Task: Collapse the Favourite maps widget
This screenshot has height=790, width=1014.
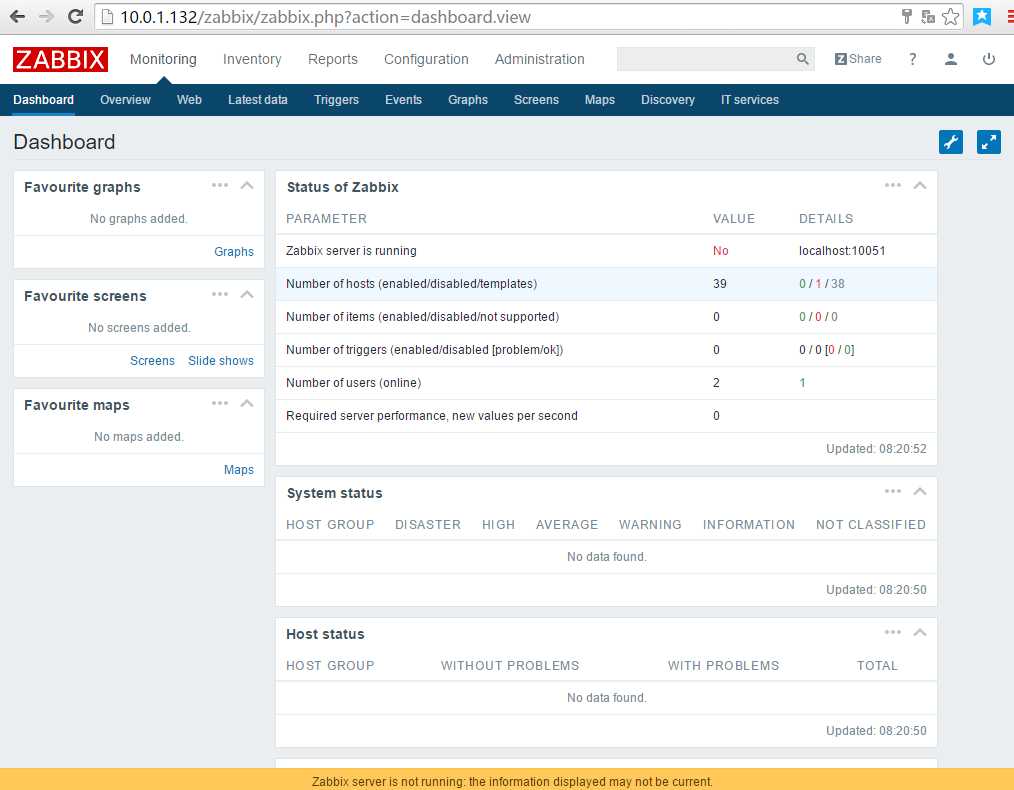Action: 247,403
